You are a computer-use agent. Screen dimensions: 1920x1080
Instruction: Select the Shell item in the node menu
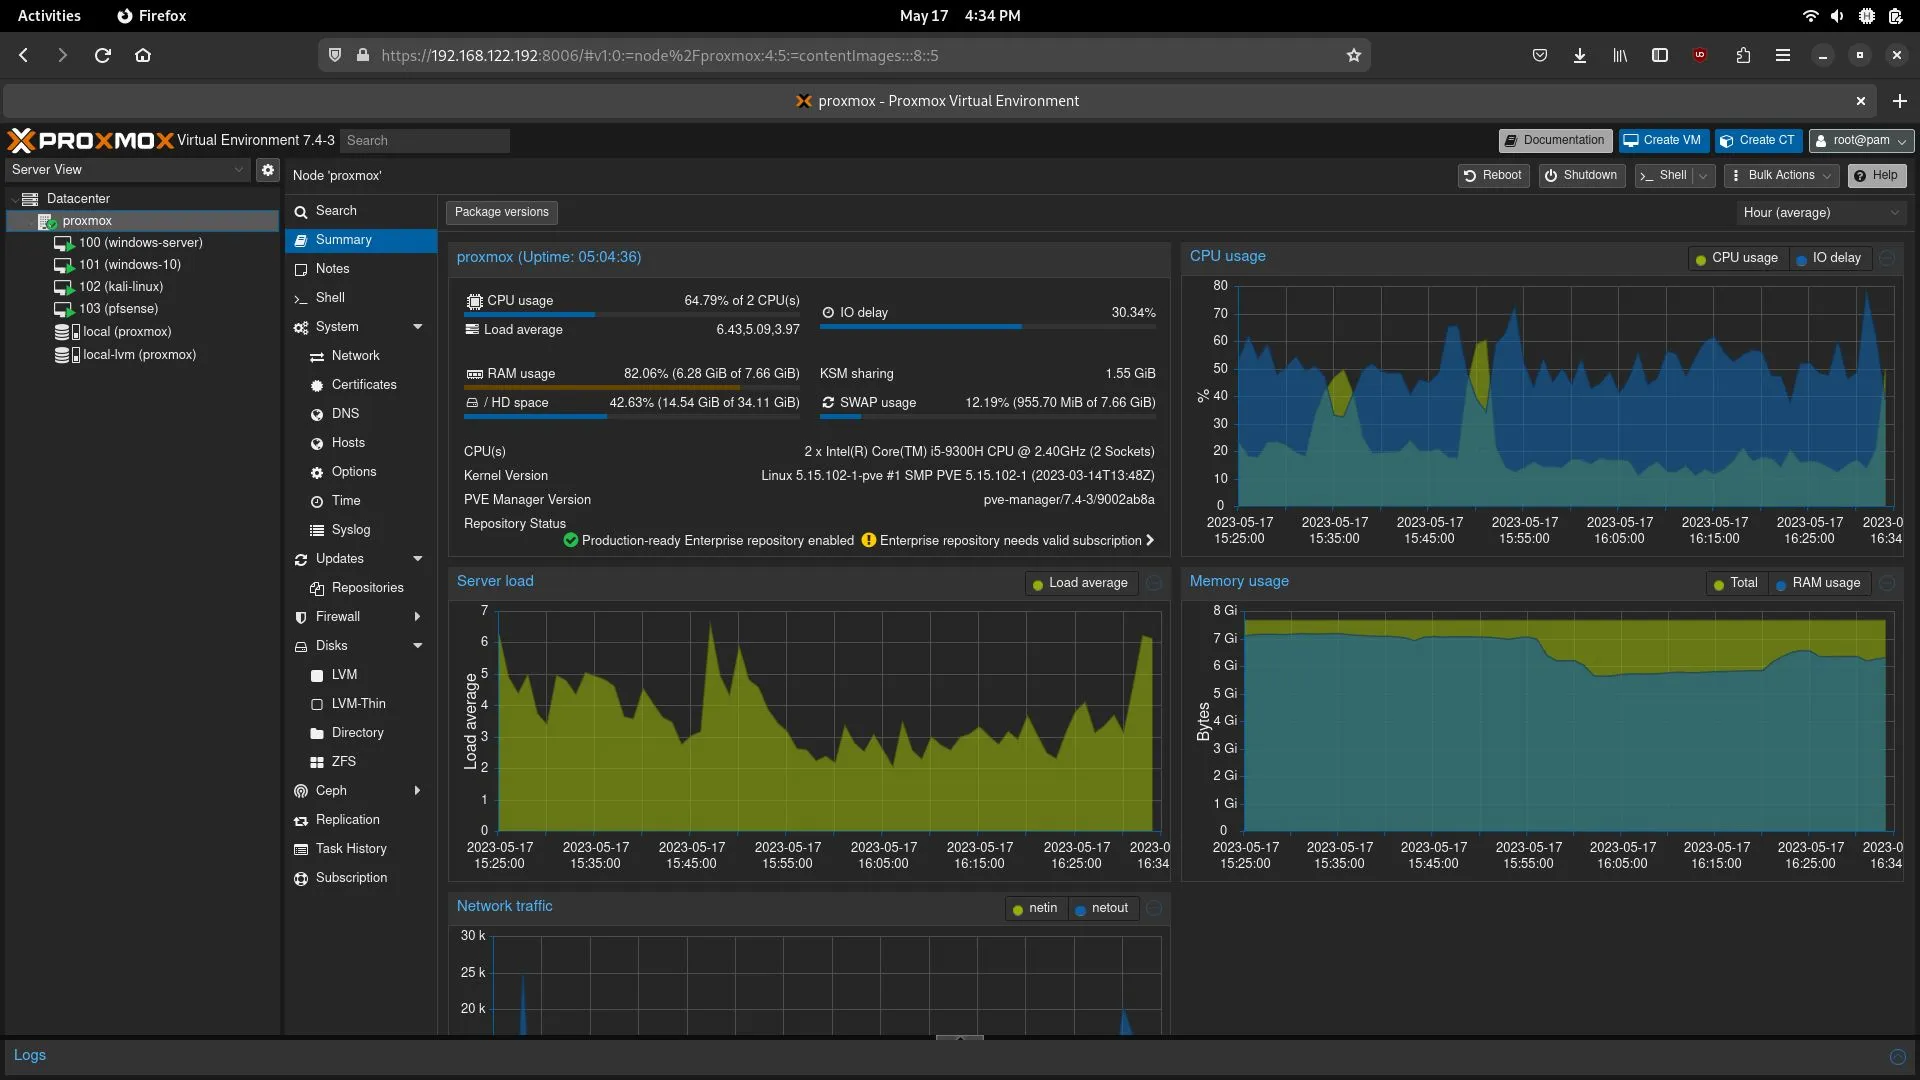pos(328,297)
